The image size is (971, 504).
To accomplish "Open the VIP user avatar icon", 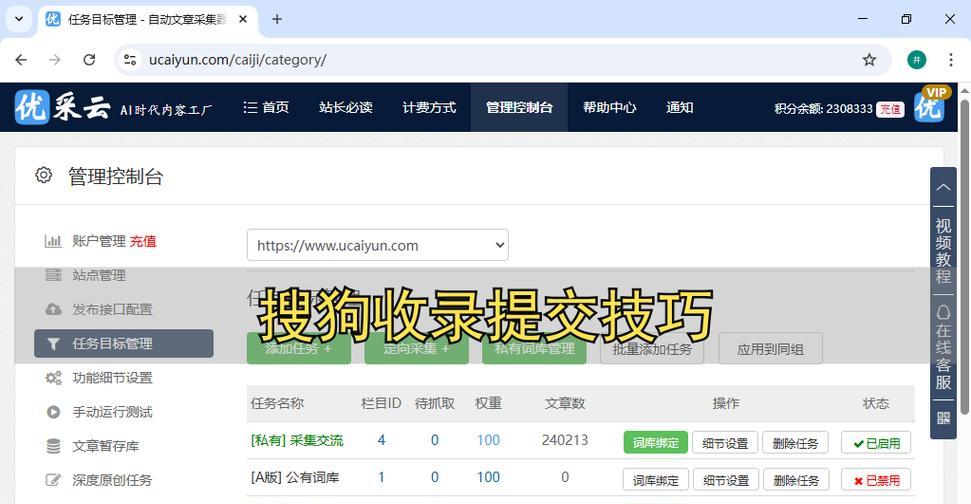I will 930,105.
